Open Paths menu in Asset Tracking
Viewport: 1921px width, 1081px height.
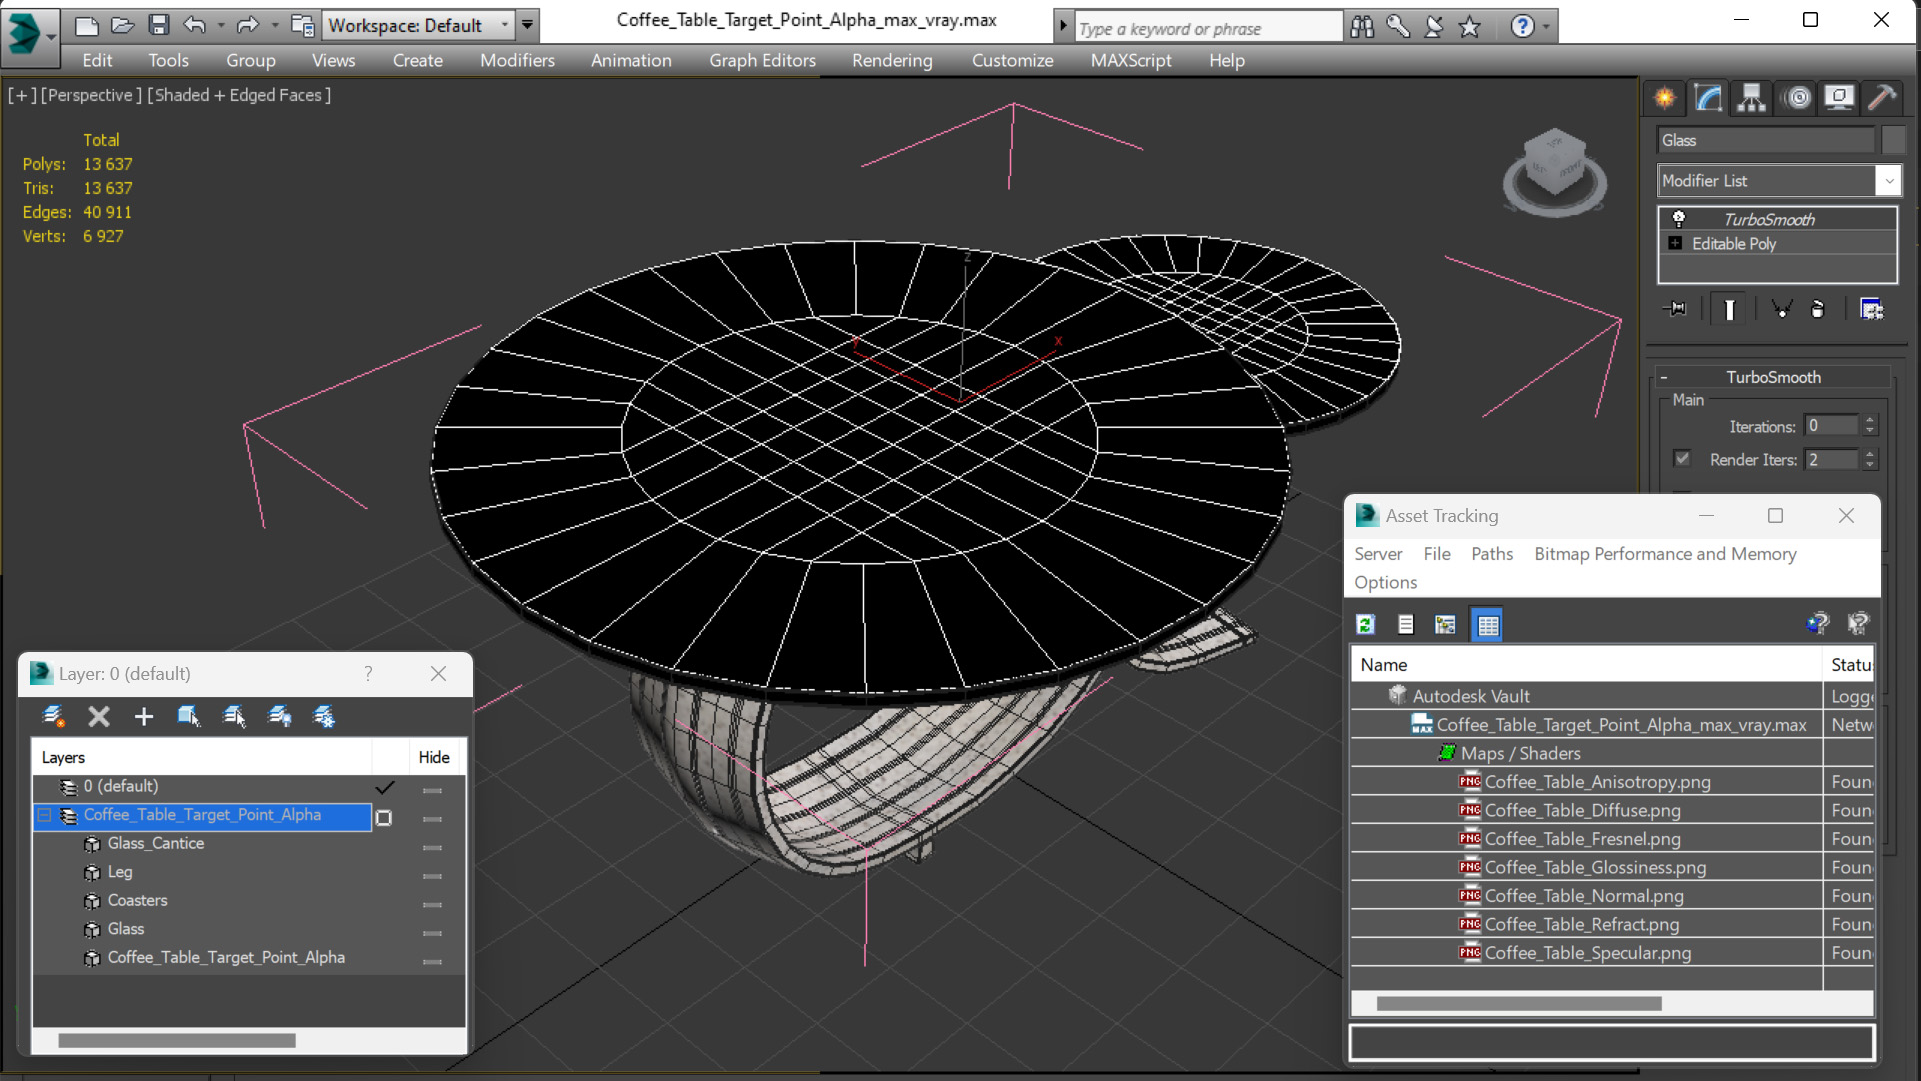coord(1491,554)
